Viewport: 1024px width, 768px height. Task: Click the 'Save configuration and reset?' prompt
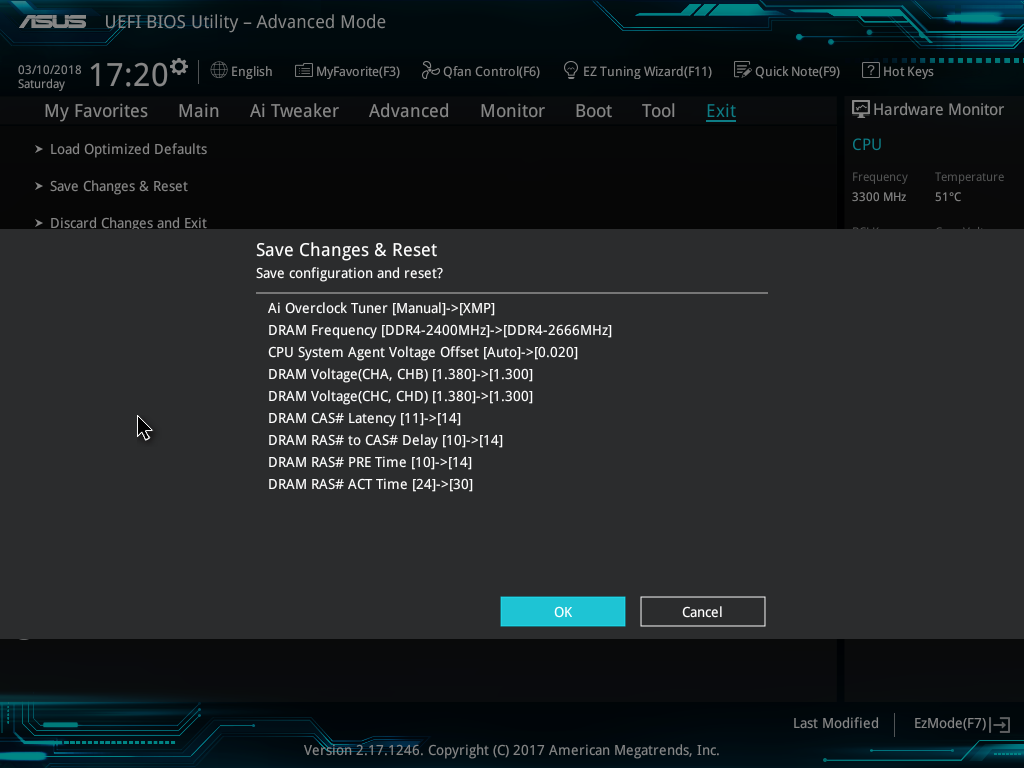tap(349, 273)
